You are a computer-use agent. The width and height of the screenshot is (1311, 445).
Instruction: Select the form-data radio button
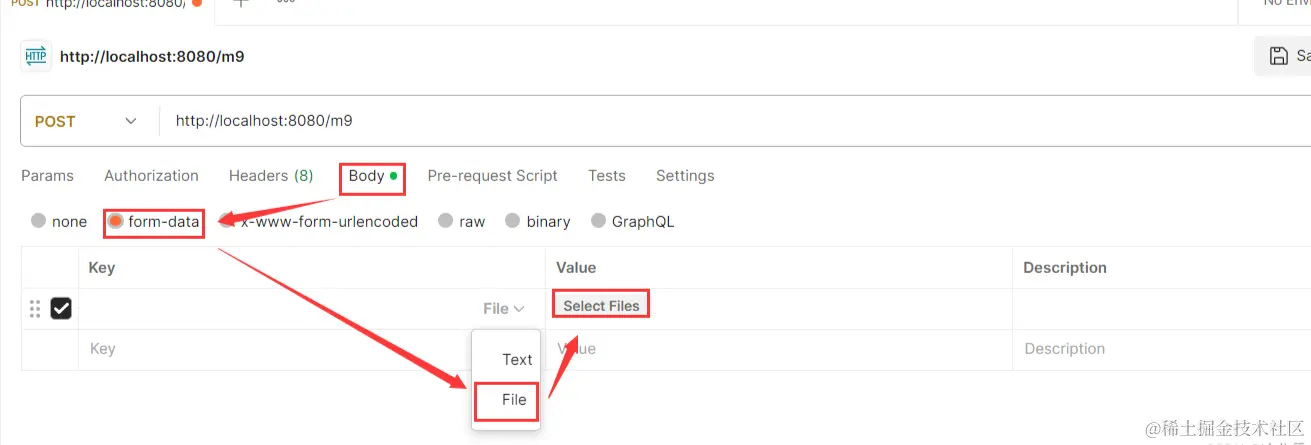pos(116,221)
